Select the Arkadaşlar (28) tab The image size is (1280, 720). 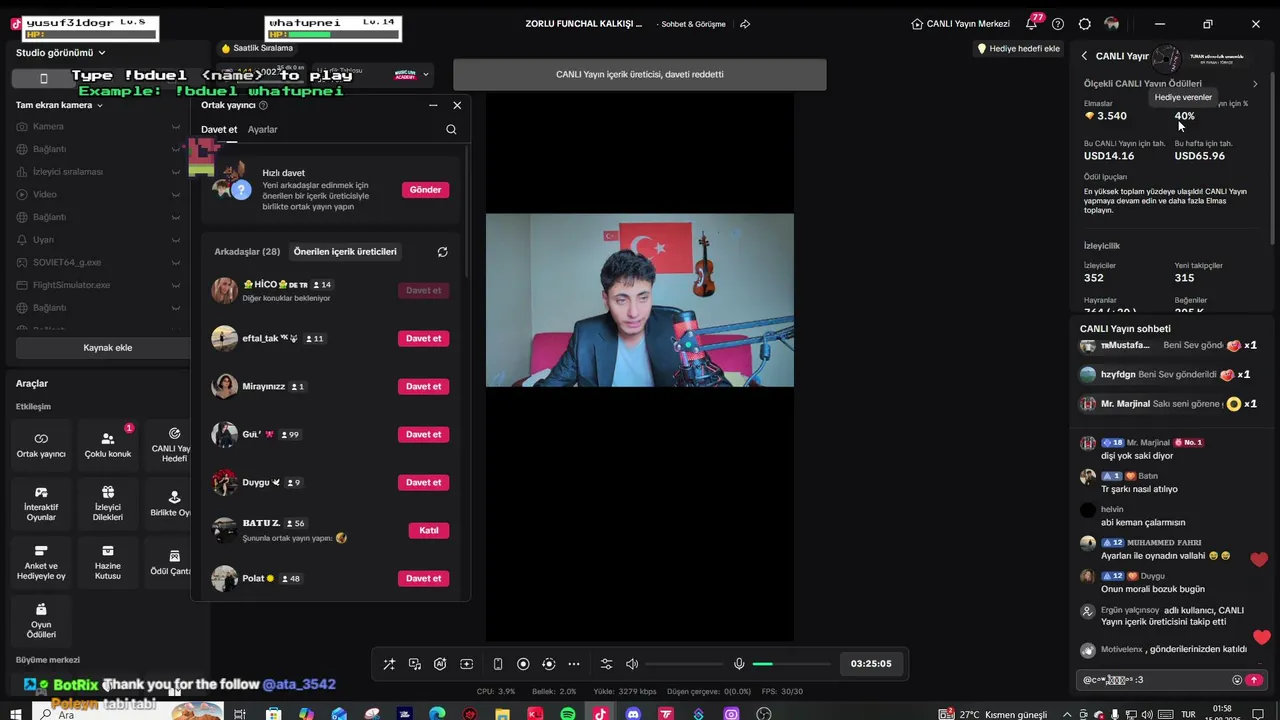pyautogui.click(x=247, y=252)
